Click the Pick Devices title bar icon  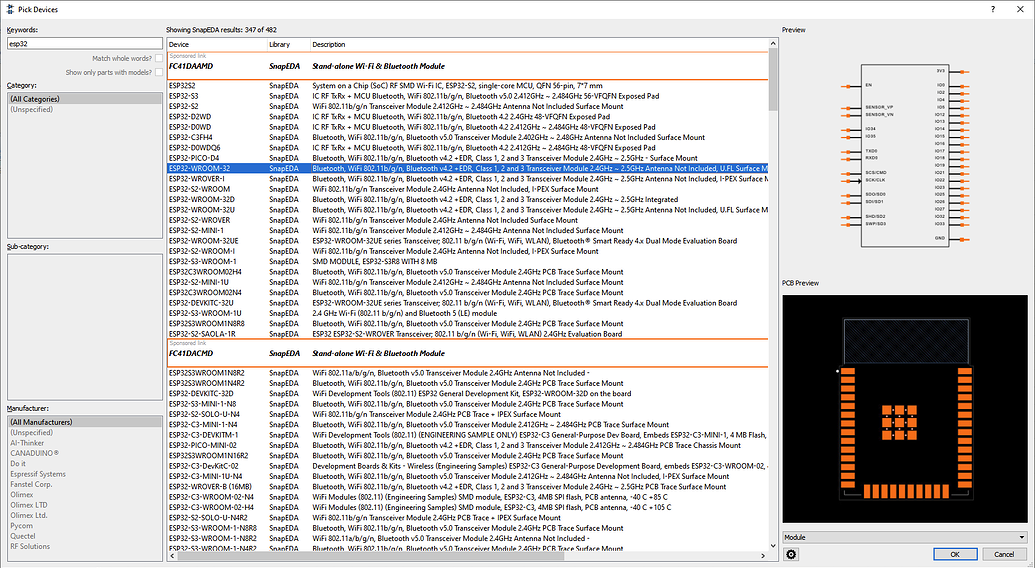(x=8, y=8)
